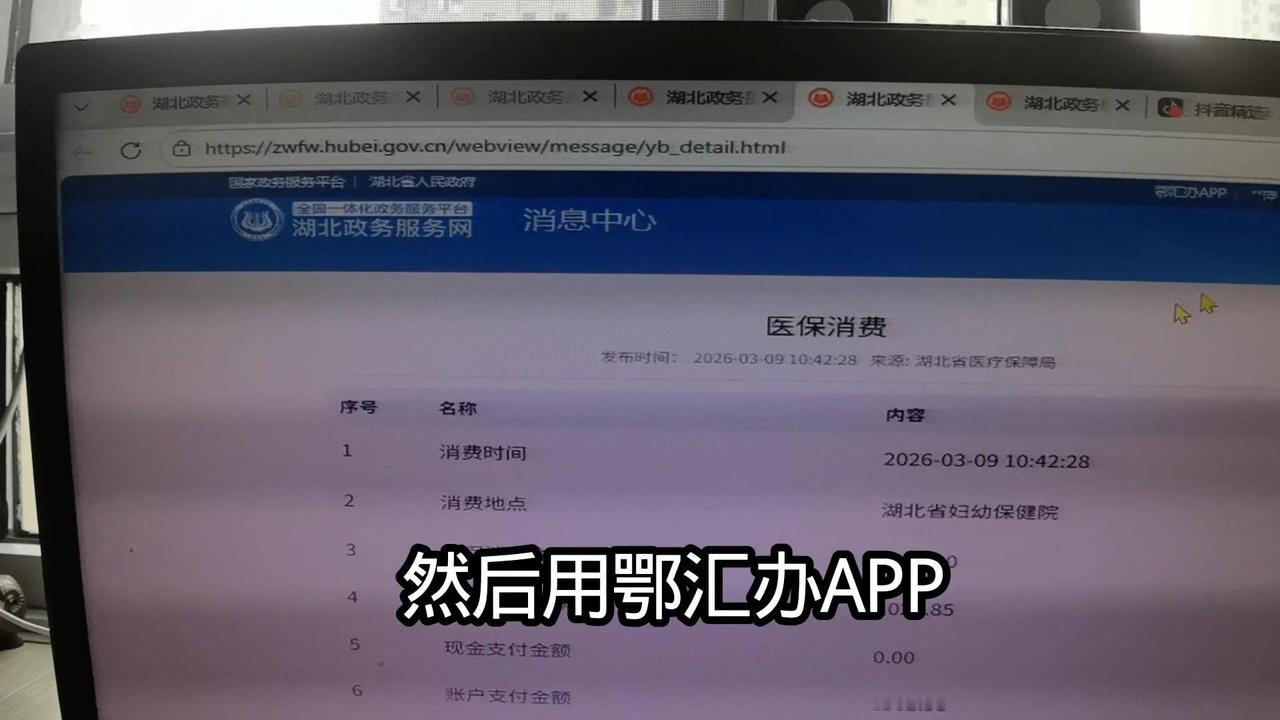Click the 抖音 tab favicon
This screenshot has width=1280, height=720.
click(x=1170, y=106)
